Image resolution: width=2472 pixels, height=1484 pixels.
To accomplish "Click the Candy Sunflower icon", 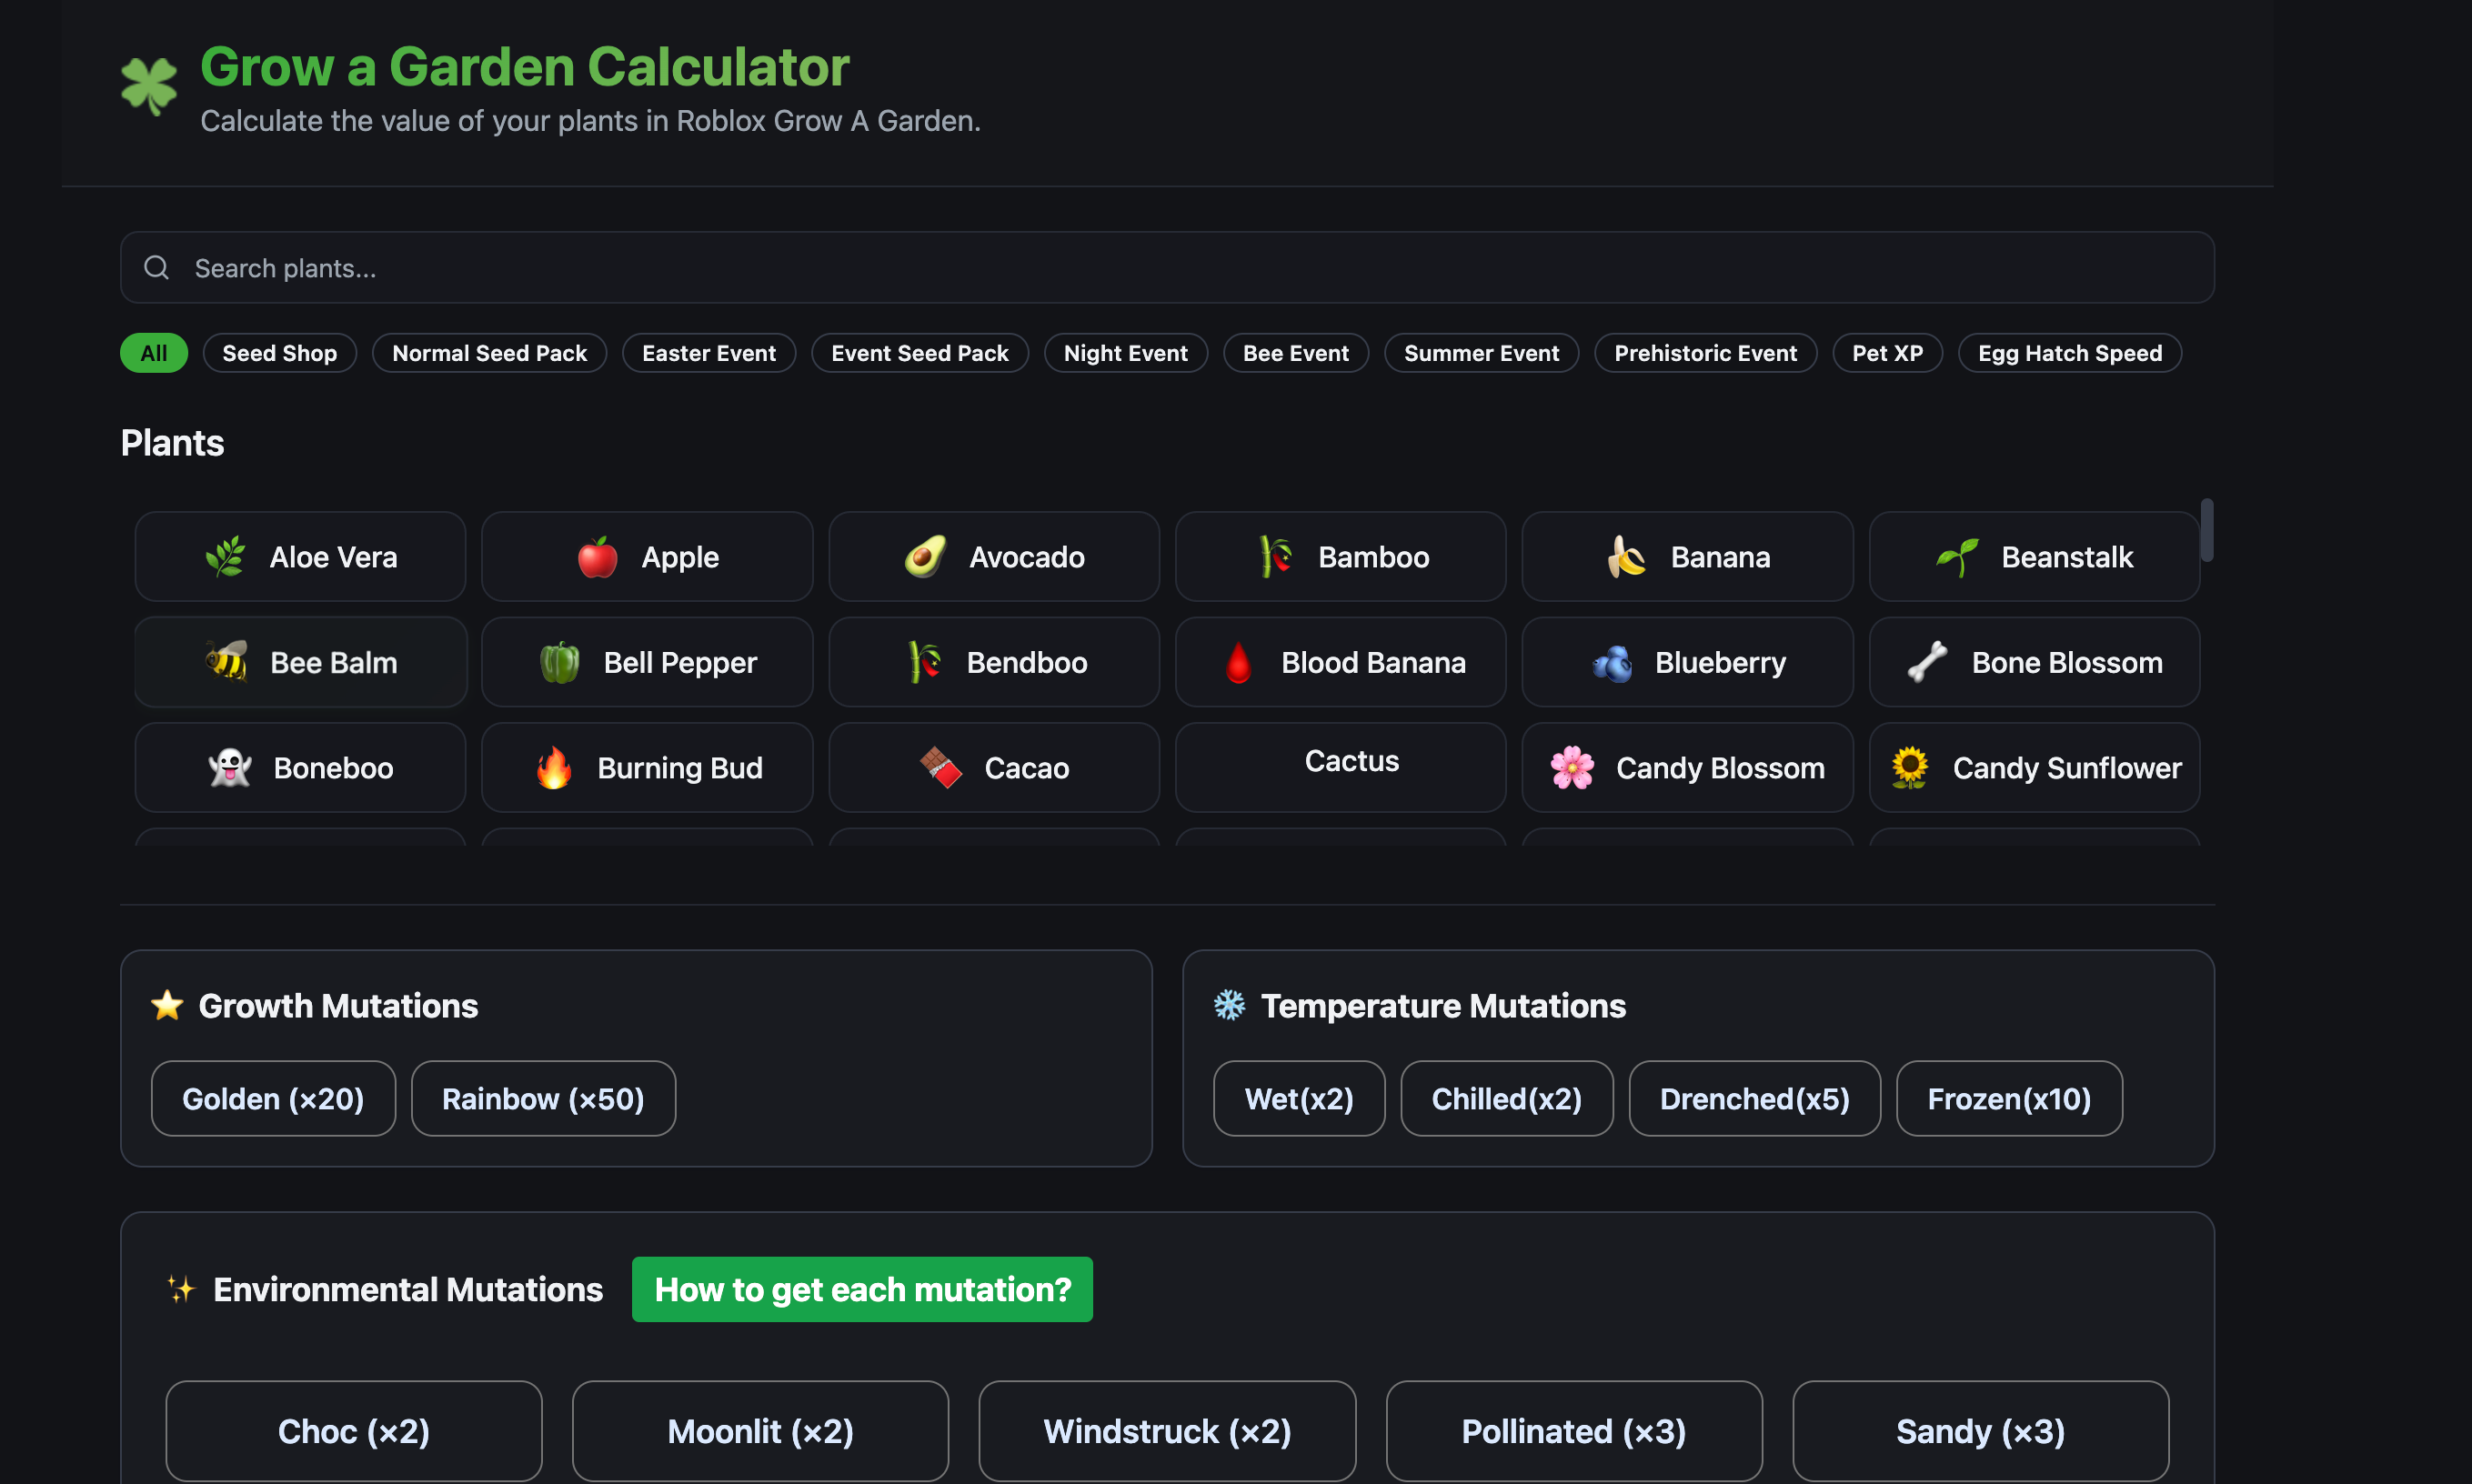I will (x=1910, y=768).
